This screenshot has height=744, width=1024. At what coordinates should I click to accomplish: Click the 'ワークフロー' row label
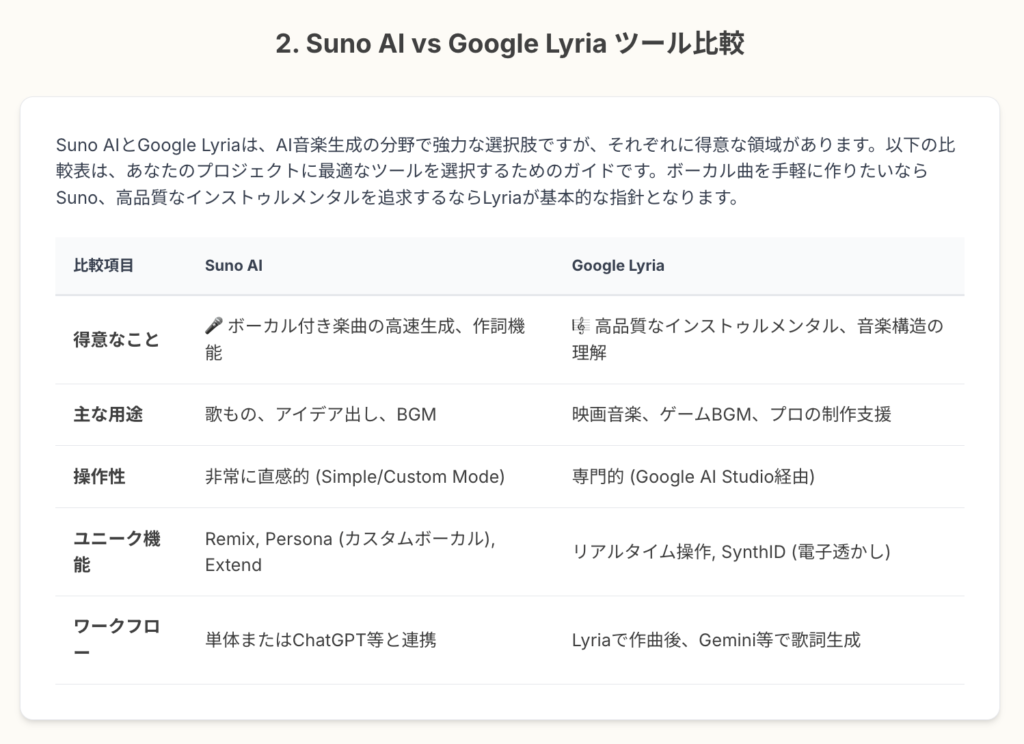point(116,639)
